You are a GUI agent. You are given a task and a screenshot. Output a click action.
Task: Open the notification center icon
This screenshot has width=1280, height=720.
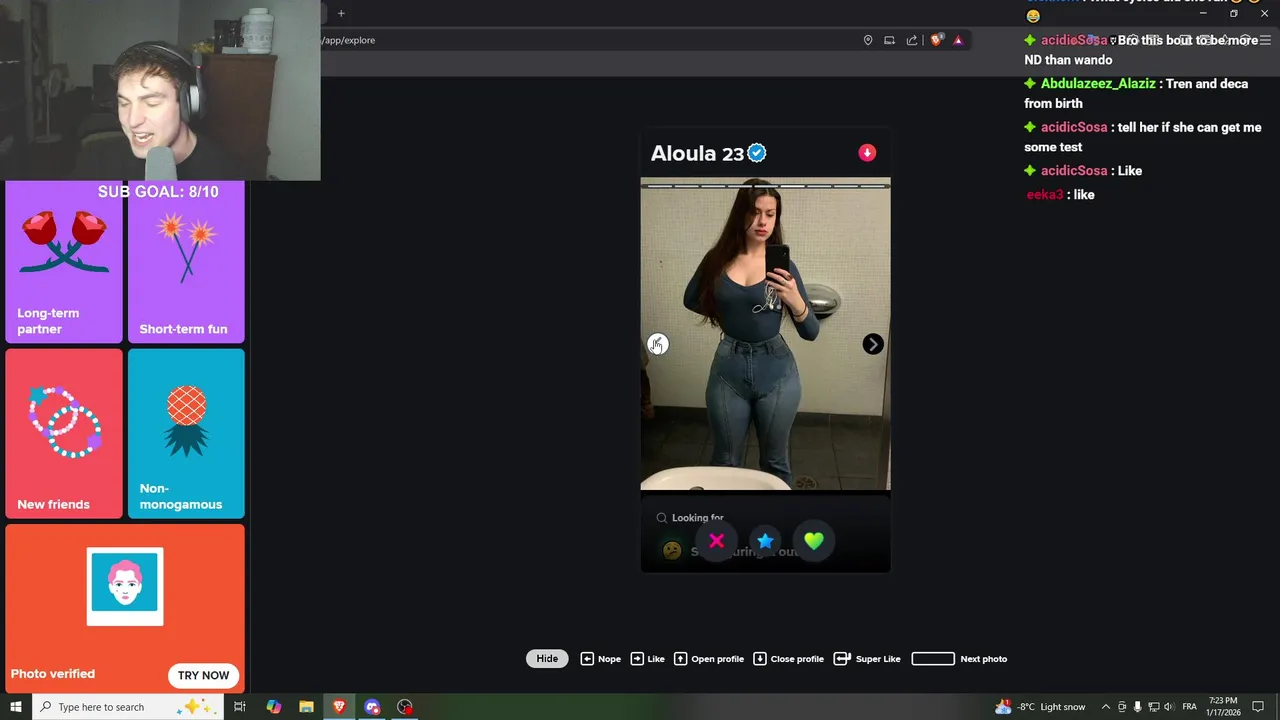1258,707
